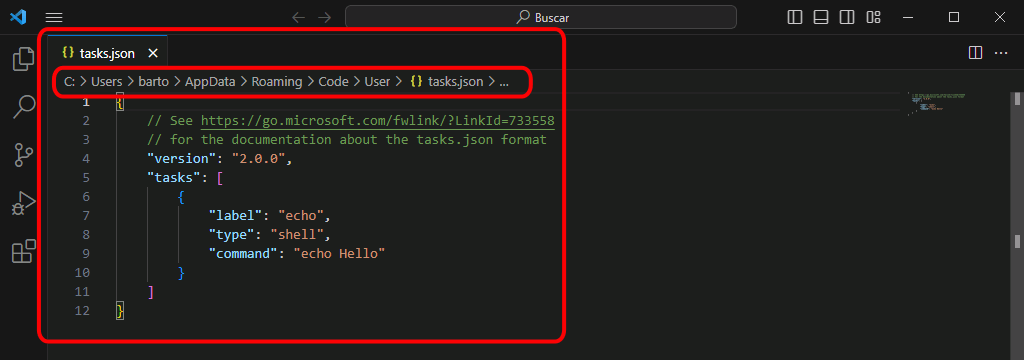The image size is (1024, 360).
Task: Click the "label" key on line 7
Action: coord(236,216)
